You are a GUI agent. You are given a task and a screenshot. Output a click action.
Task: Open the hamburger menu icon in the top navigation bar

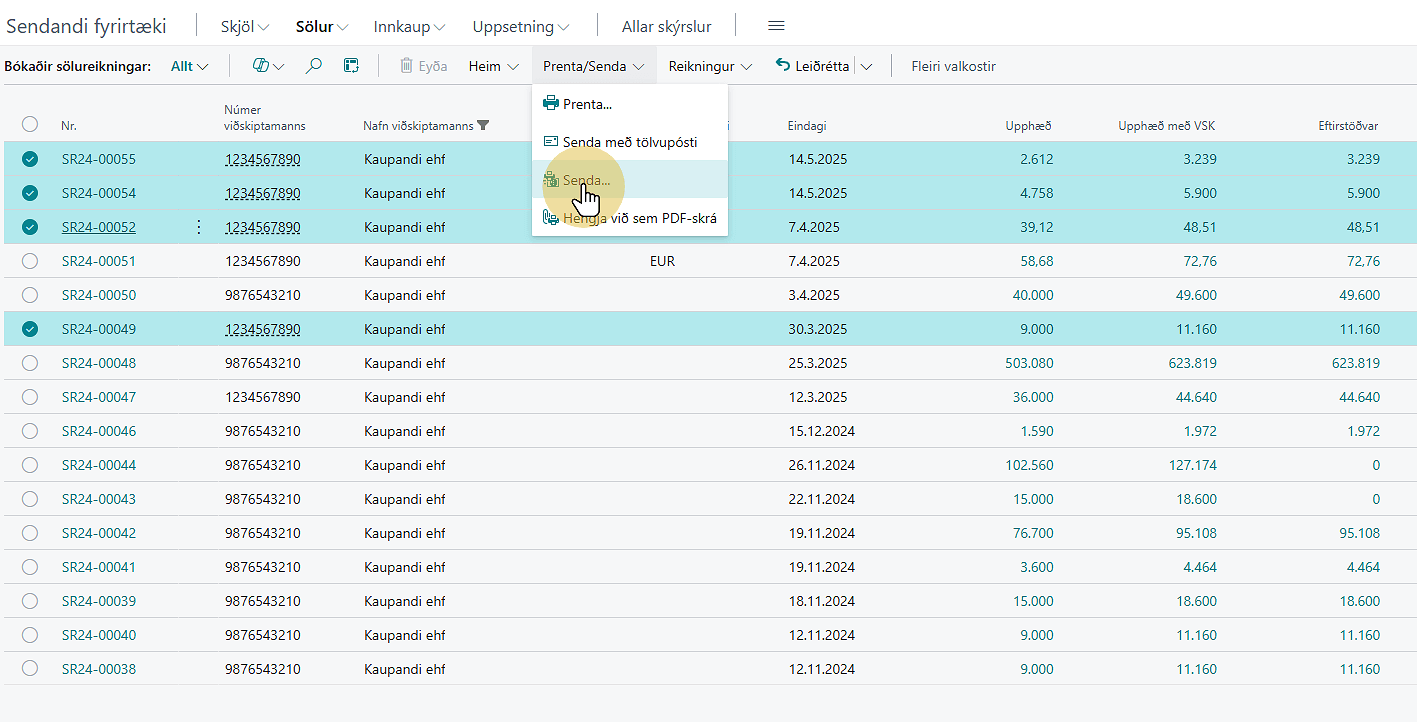tap(776, 26)
